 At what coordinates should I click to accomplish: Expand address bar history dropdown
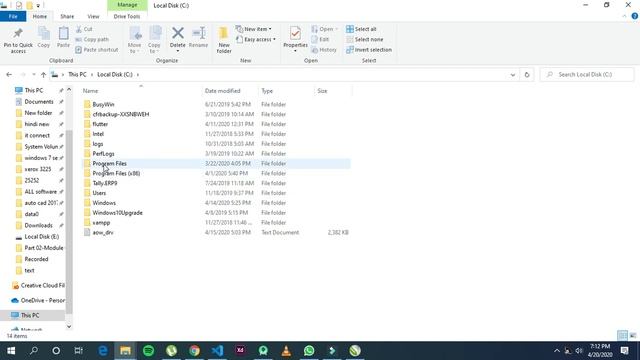click(x=513, y=75)
